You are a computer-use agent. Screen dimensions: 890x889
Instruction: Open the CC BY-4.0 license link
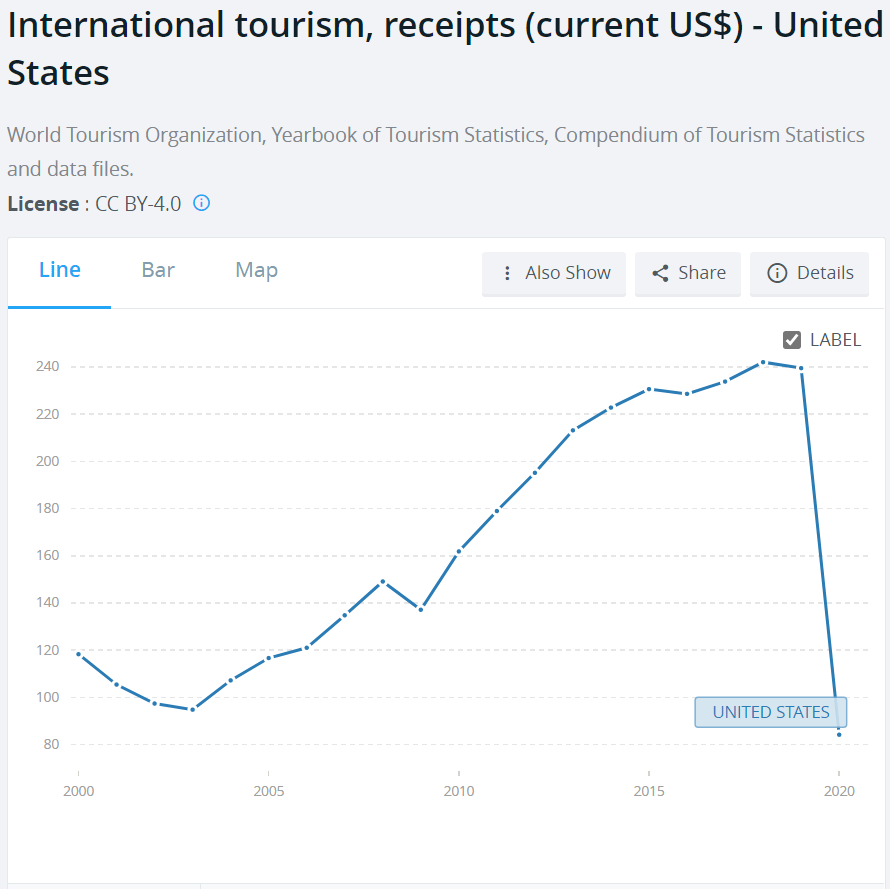coord(138,203)
